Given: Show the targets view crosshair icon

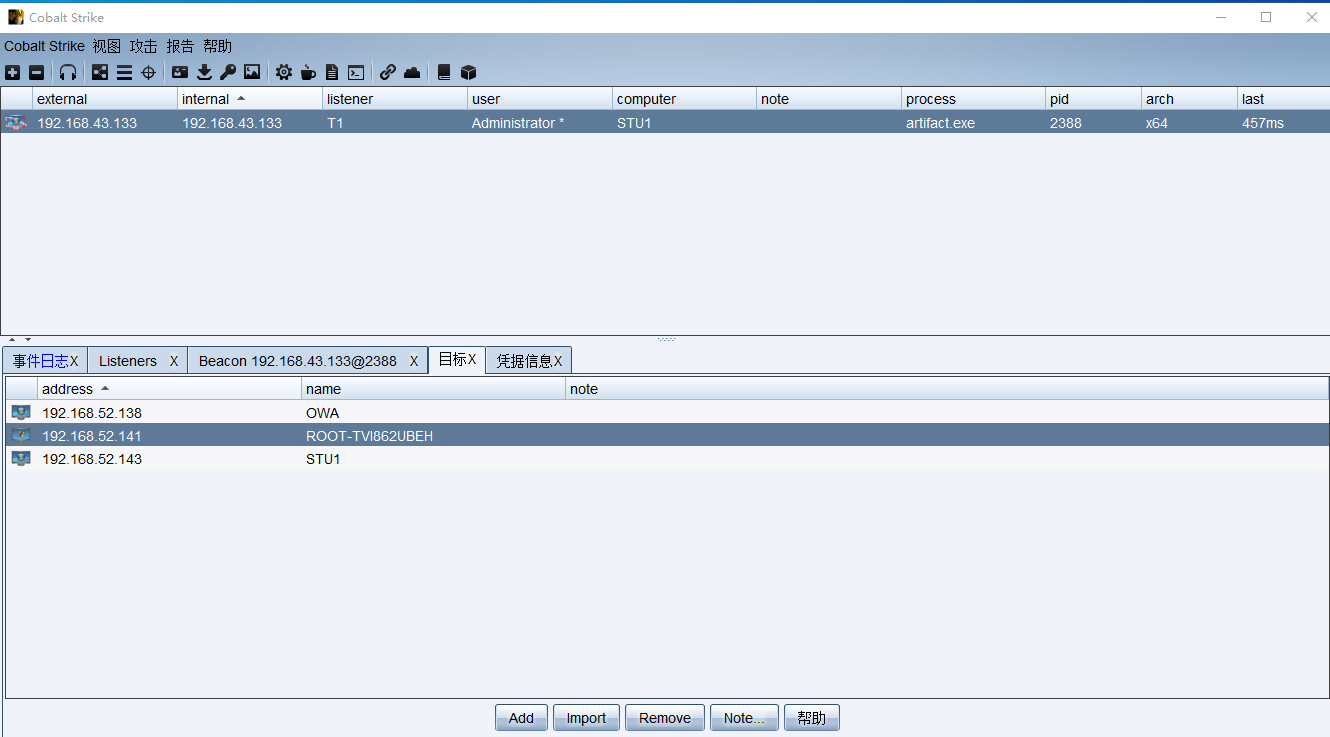Looking at the screenshot, I should [x=148, y=72].
